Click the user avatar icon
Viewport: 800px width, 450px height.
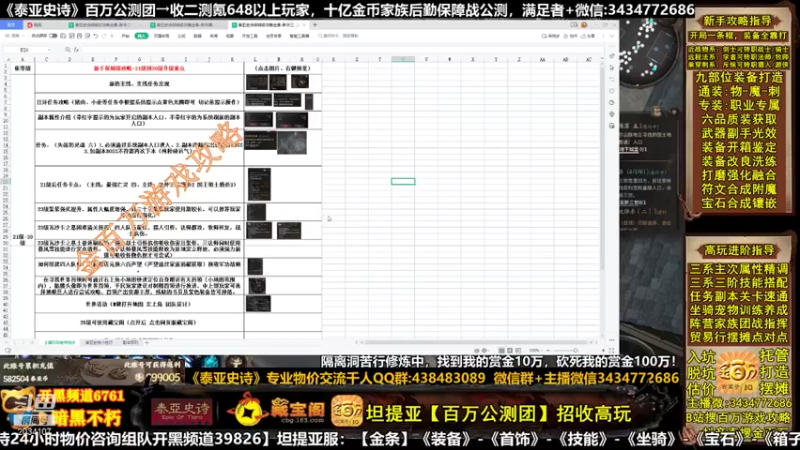tap(584, 24)
